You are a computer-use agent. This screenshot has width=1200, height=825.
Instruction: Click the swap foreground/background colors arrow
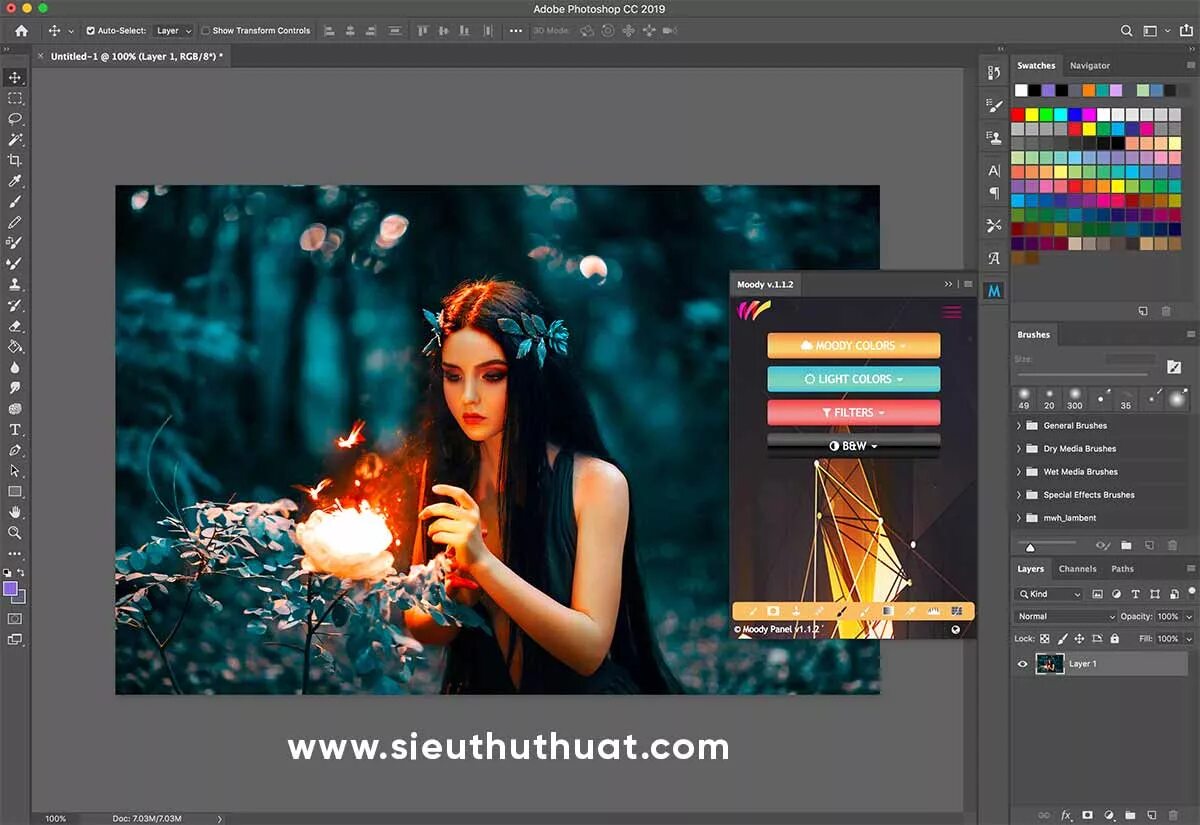pyautogui.click(x=21, y=572)
